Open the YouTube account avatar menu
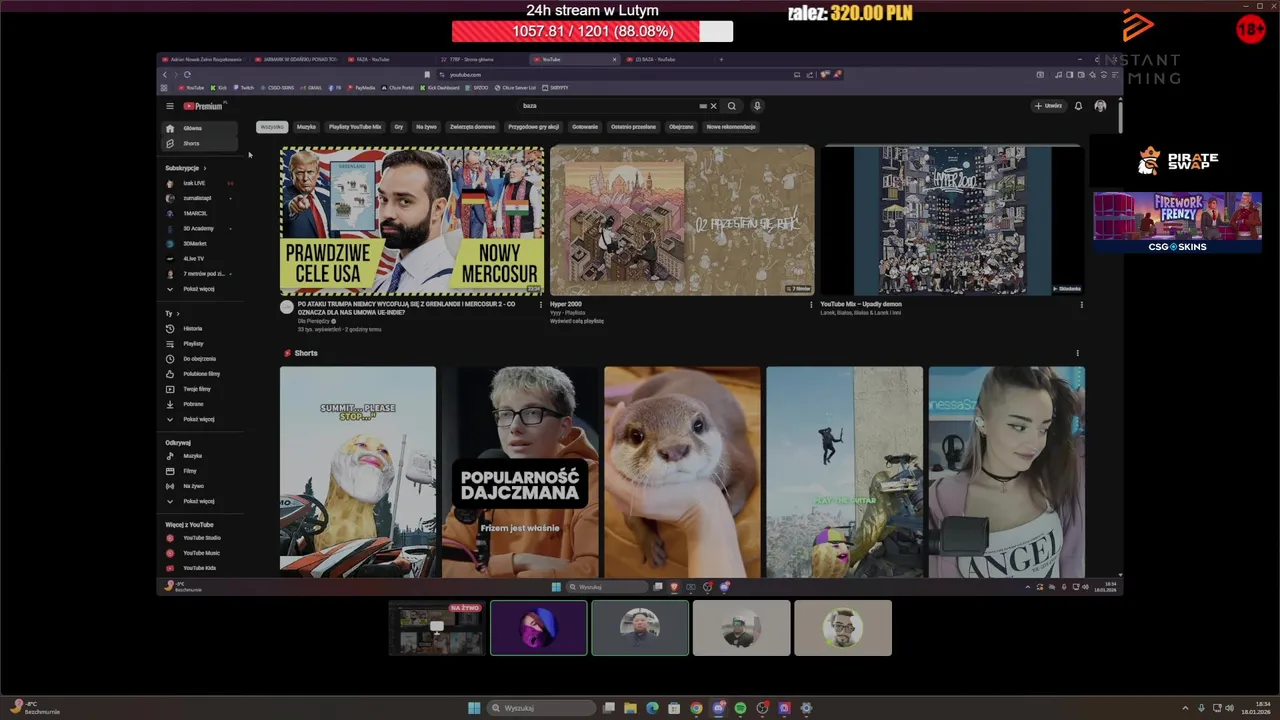The height and width of the screenshot is (720, 1280). point(1100,106)
